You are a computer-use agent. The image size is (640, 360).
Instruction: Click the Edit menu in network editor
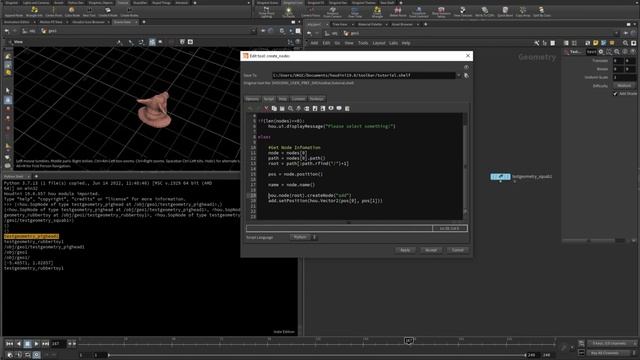pyautogui.click(x=326, y=43)
